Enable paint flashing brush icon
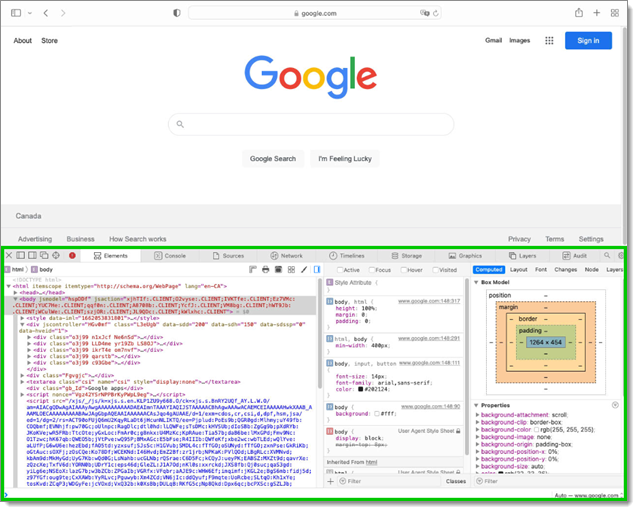Screen dimensions: 638x512 point(304,270)
